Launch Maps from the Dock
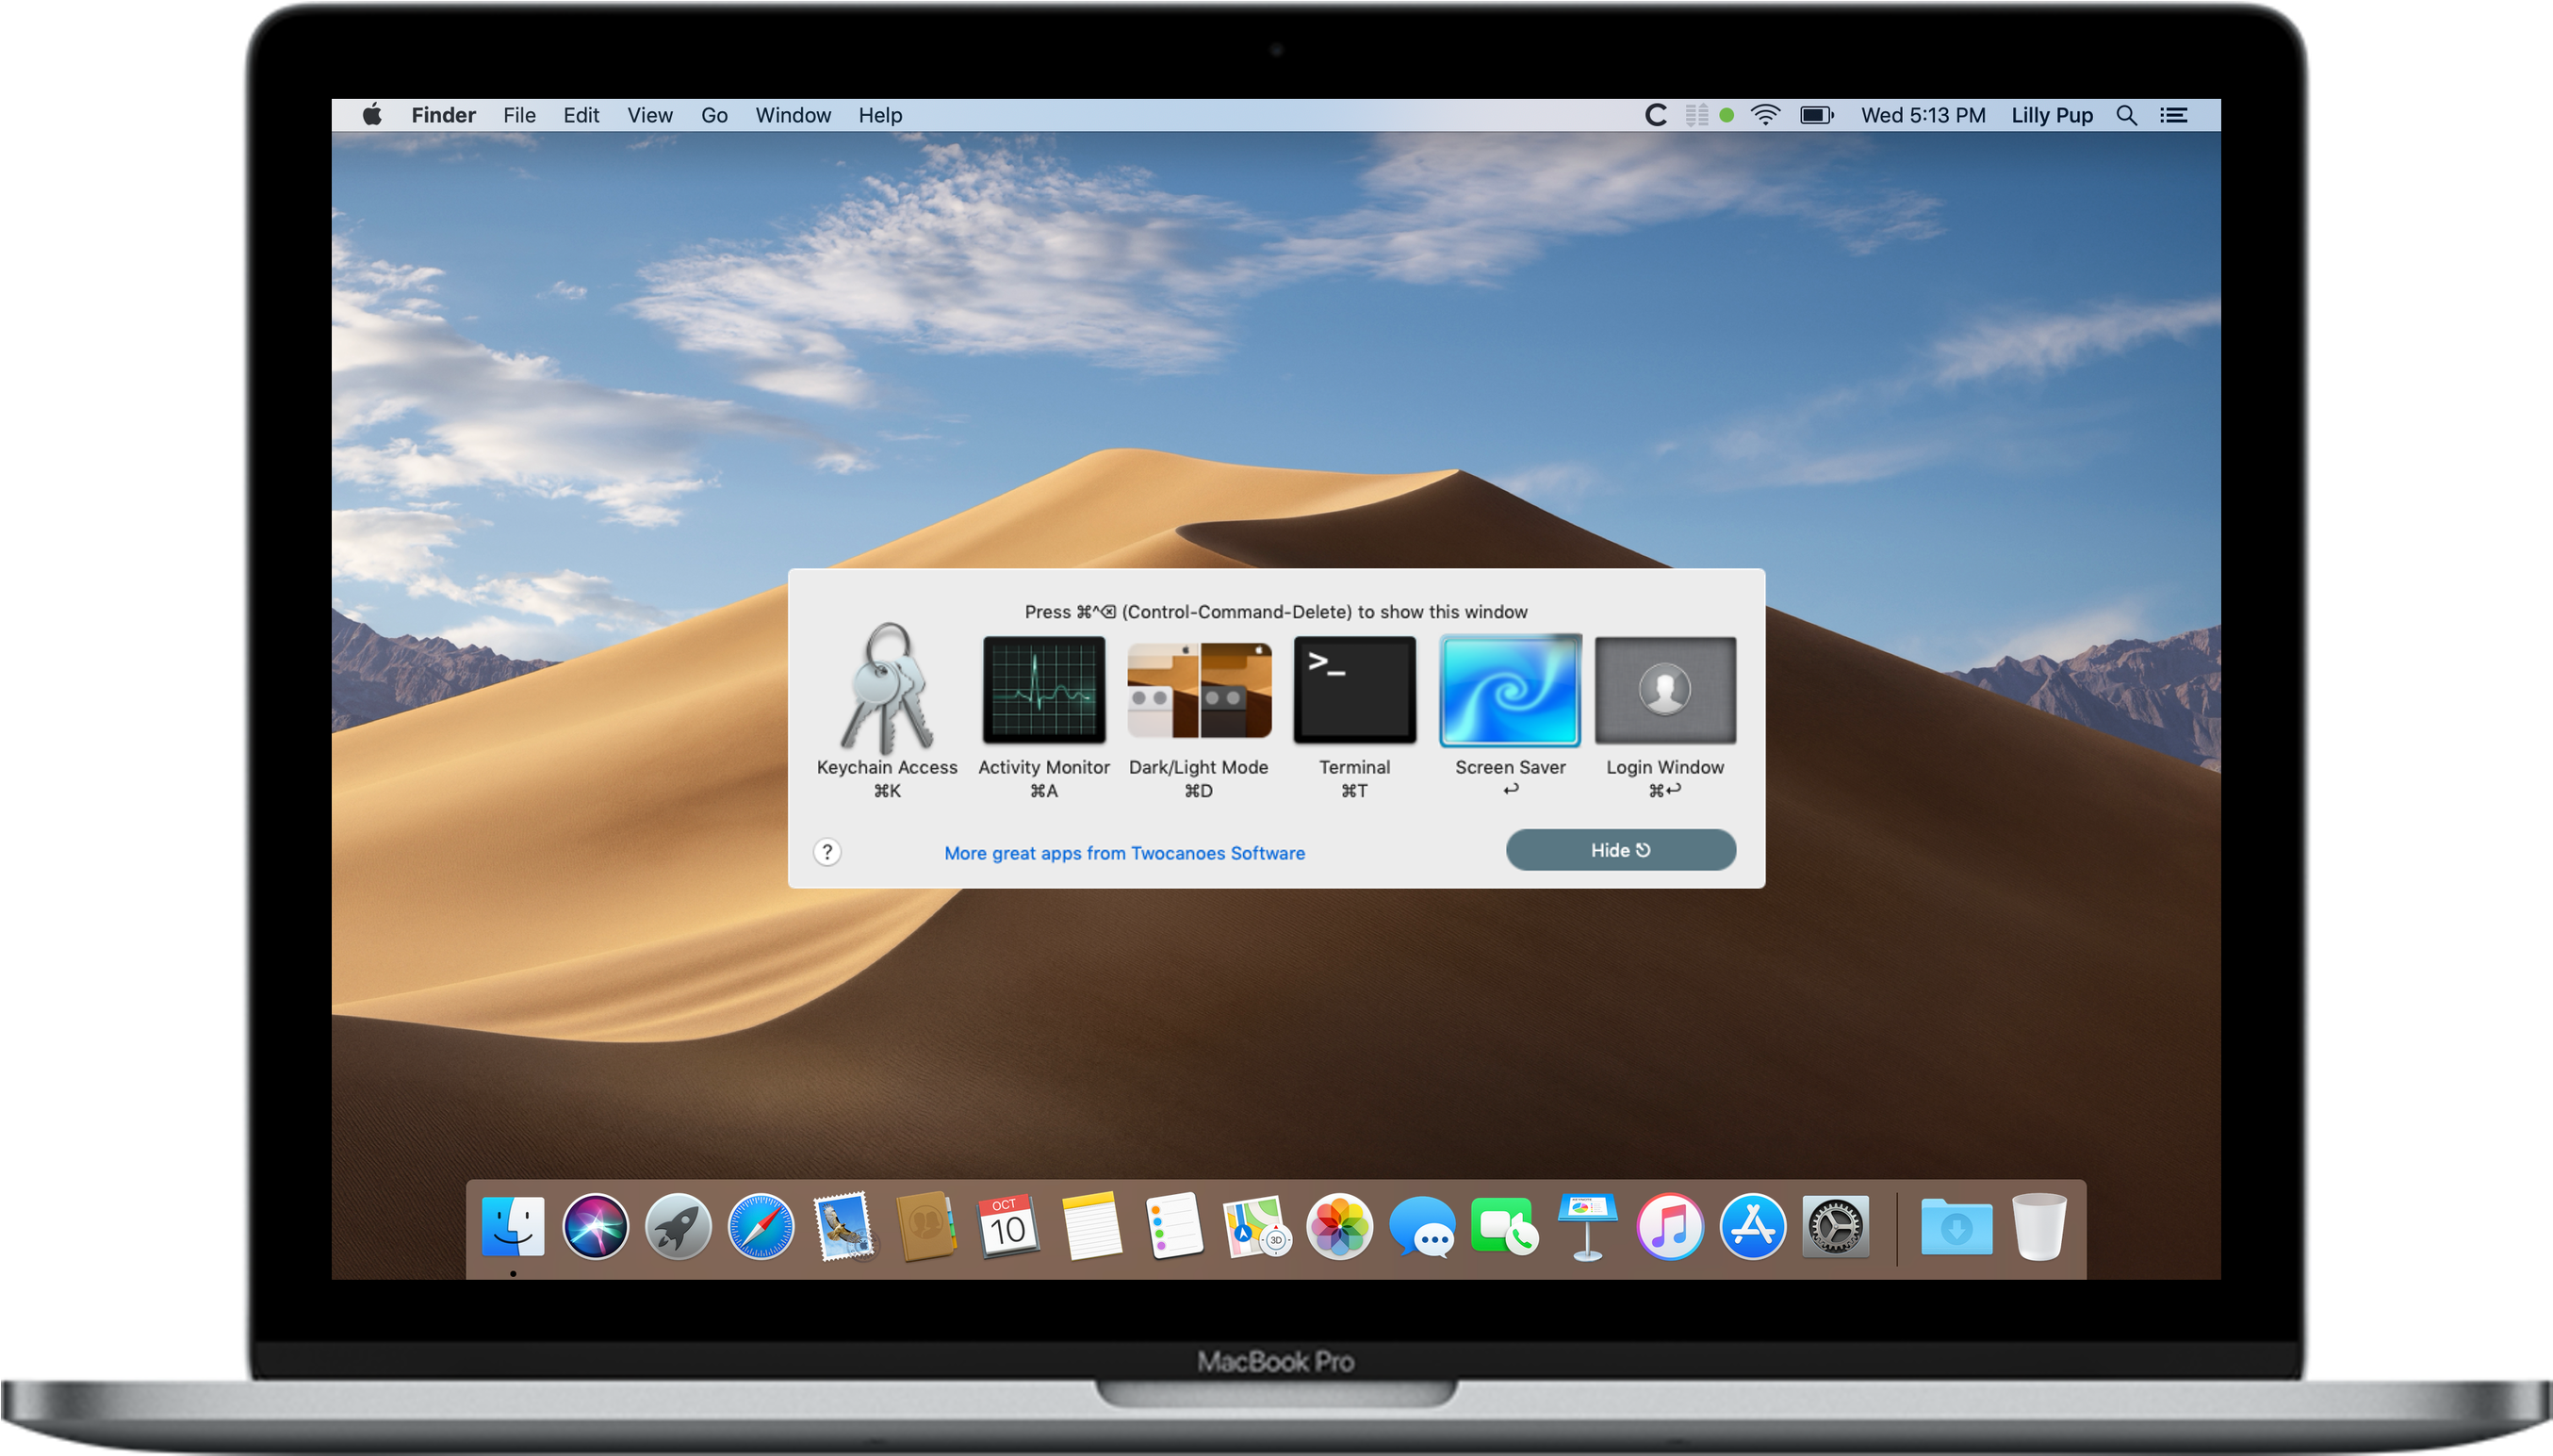The width and height of the screenshot is (2553, 1456). [x=1256, y=1226]
